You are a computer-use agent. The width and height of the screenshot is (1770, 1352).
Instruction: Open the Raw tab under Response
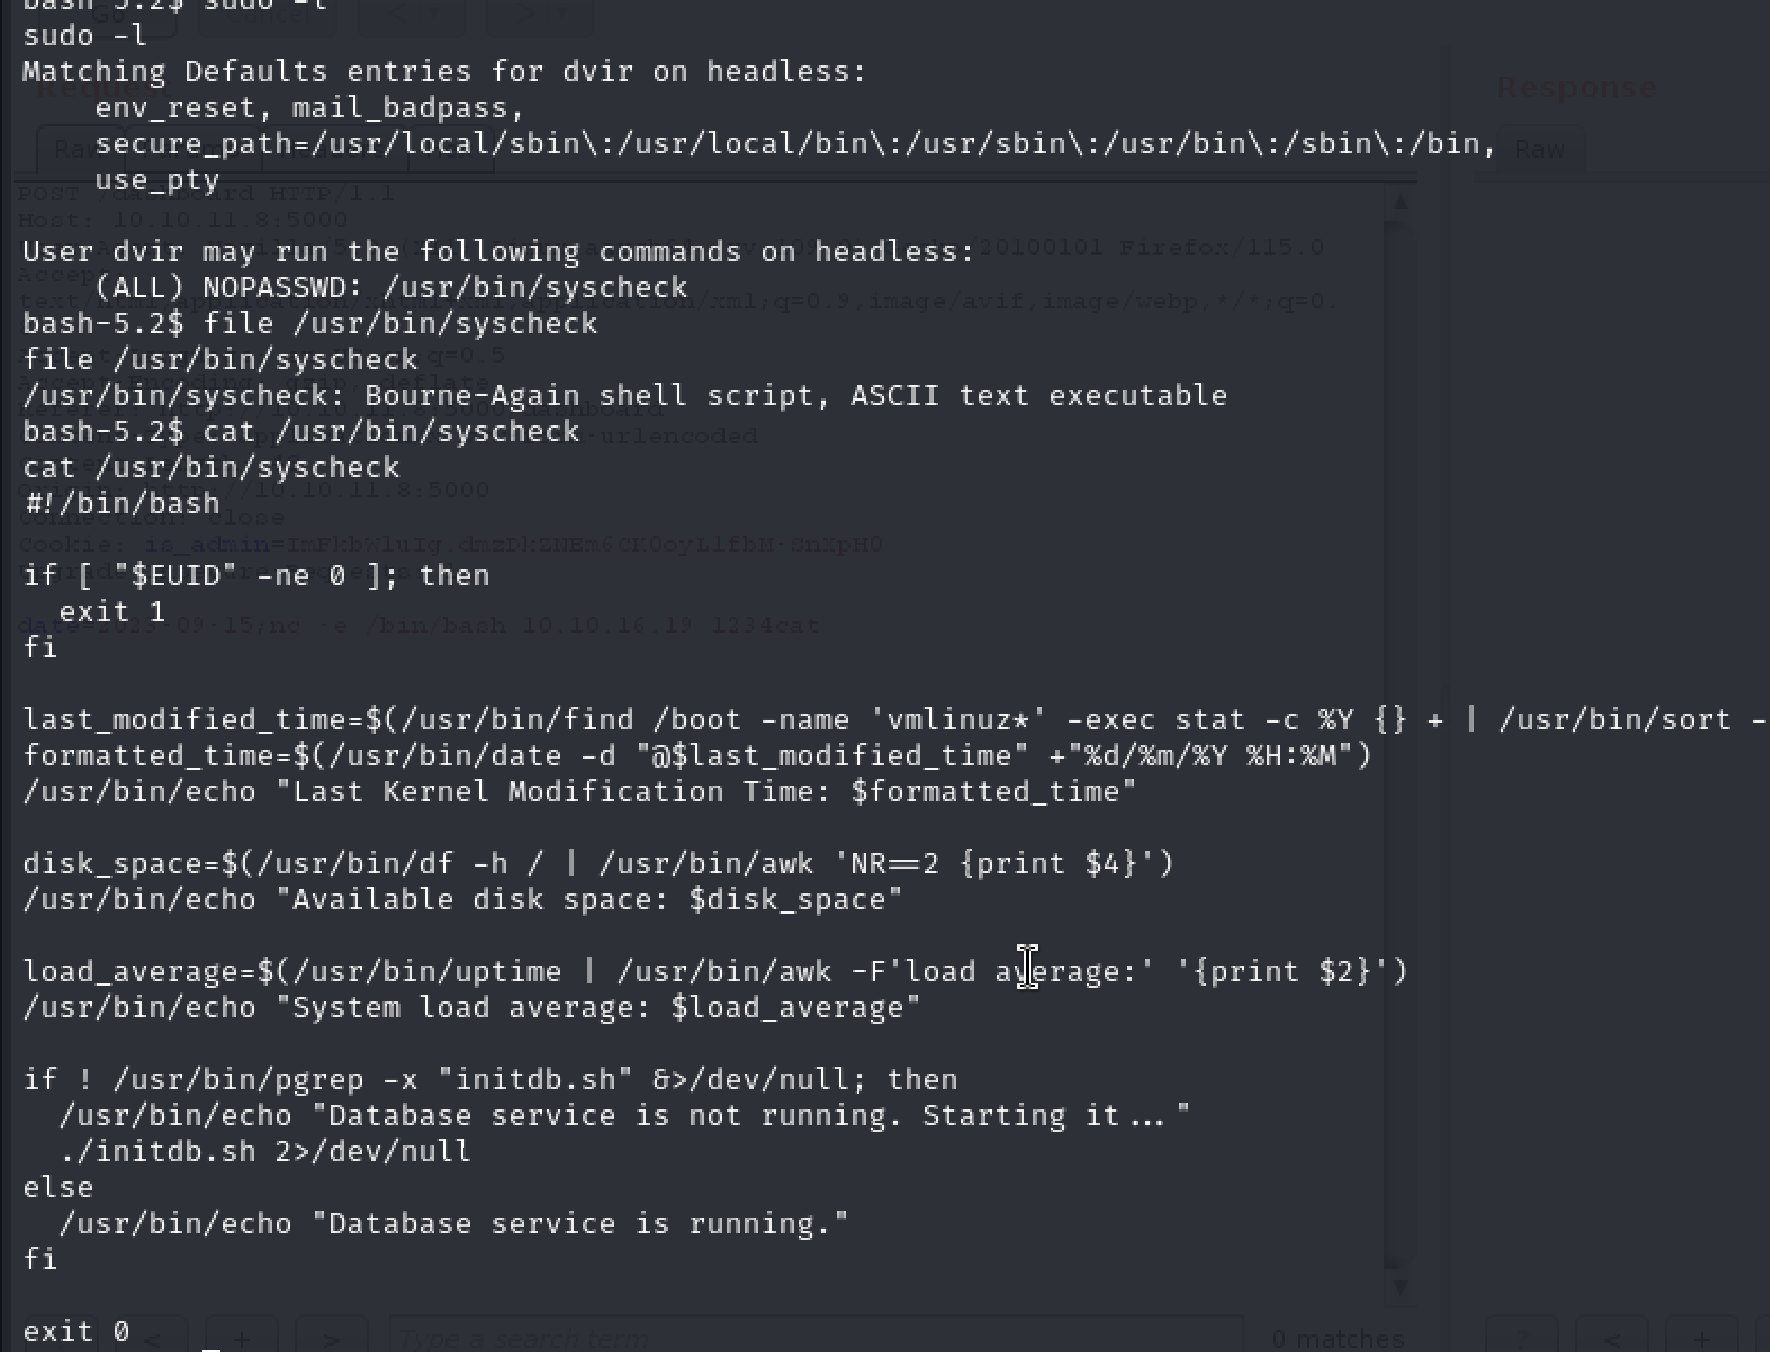click(x=1539, y=149)
